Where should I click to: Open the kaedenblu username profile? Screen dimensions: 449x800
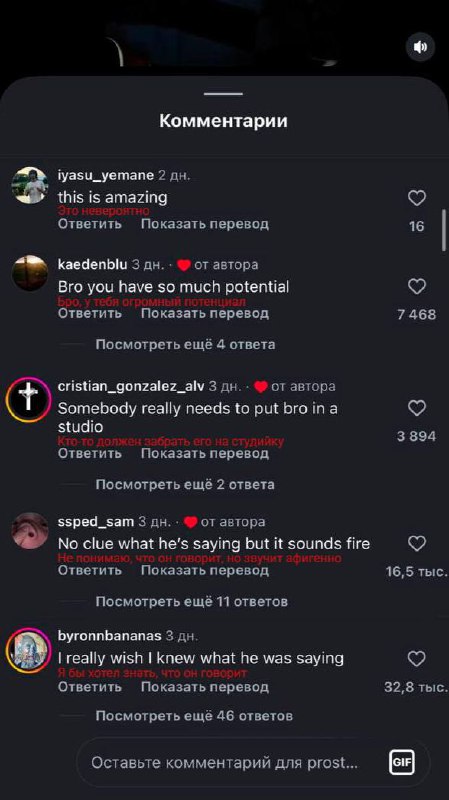click(x=92, y=264)
